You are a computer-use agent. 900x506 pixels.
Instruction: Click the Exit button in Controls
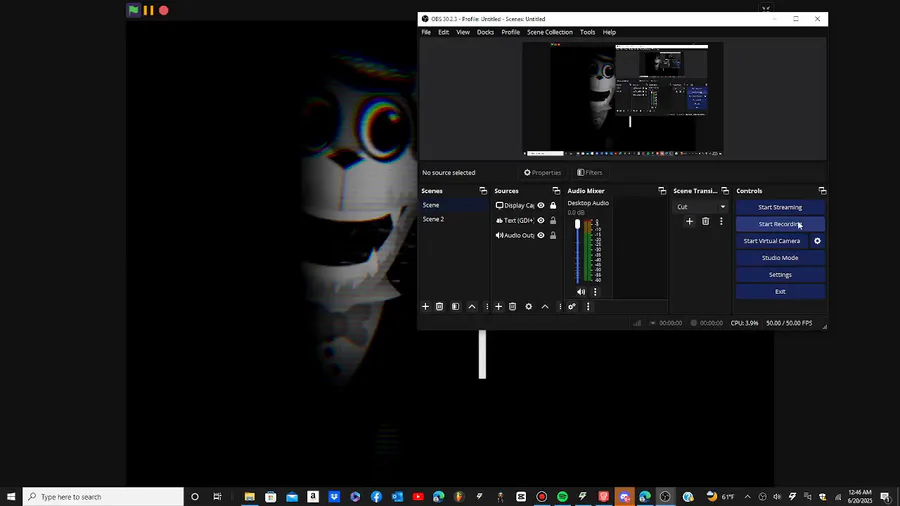pos(780,291)
